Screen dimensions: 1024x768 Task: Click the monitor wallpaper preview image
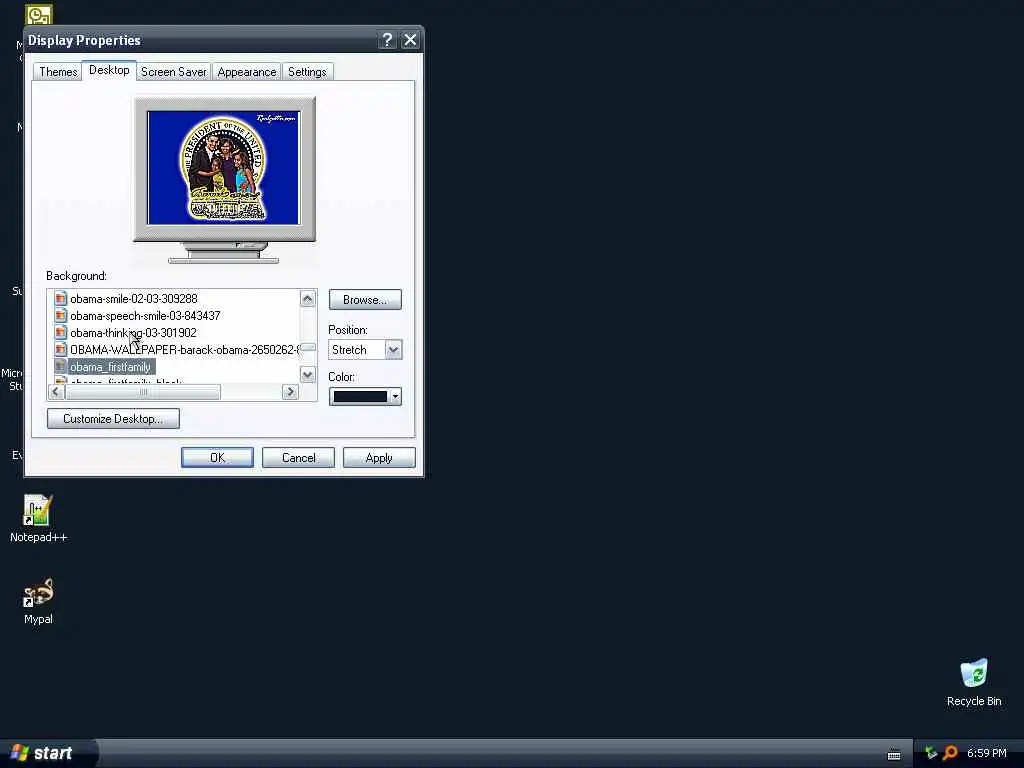click(x=223, y=168)
